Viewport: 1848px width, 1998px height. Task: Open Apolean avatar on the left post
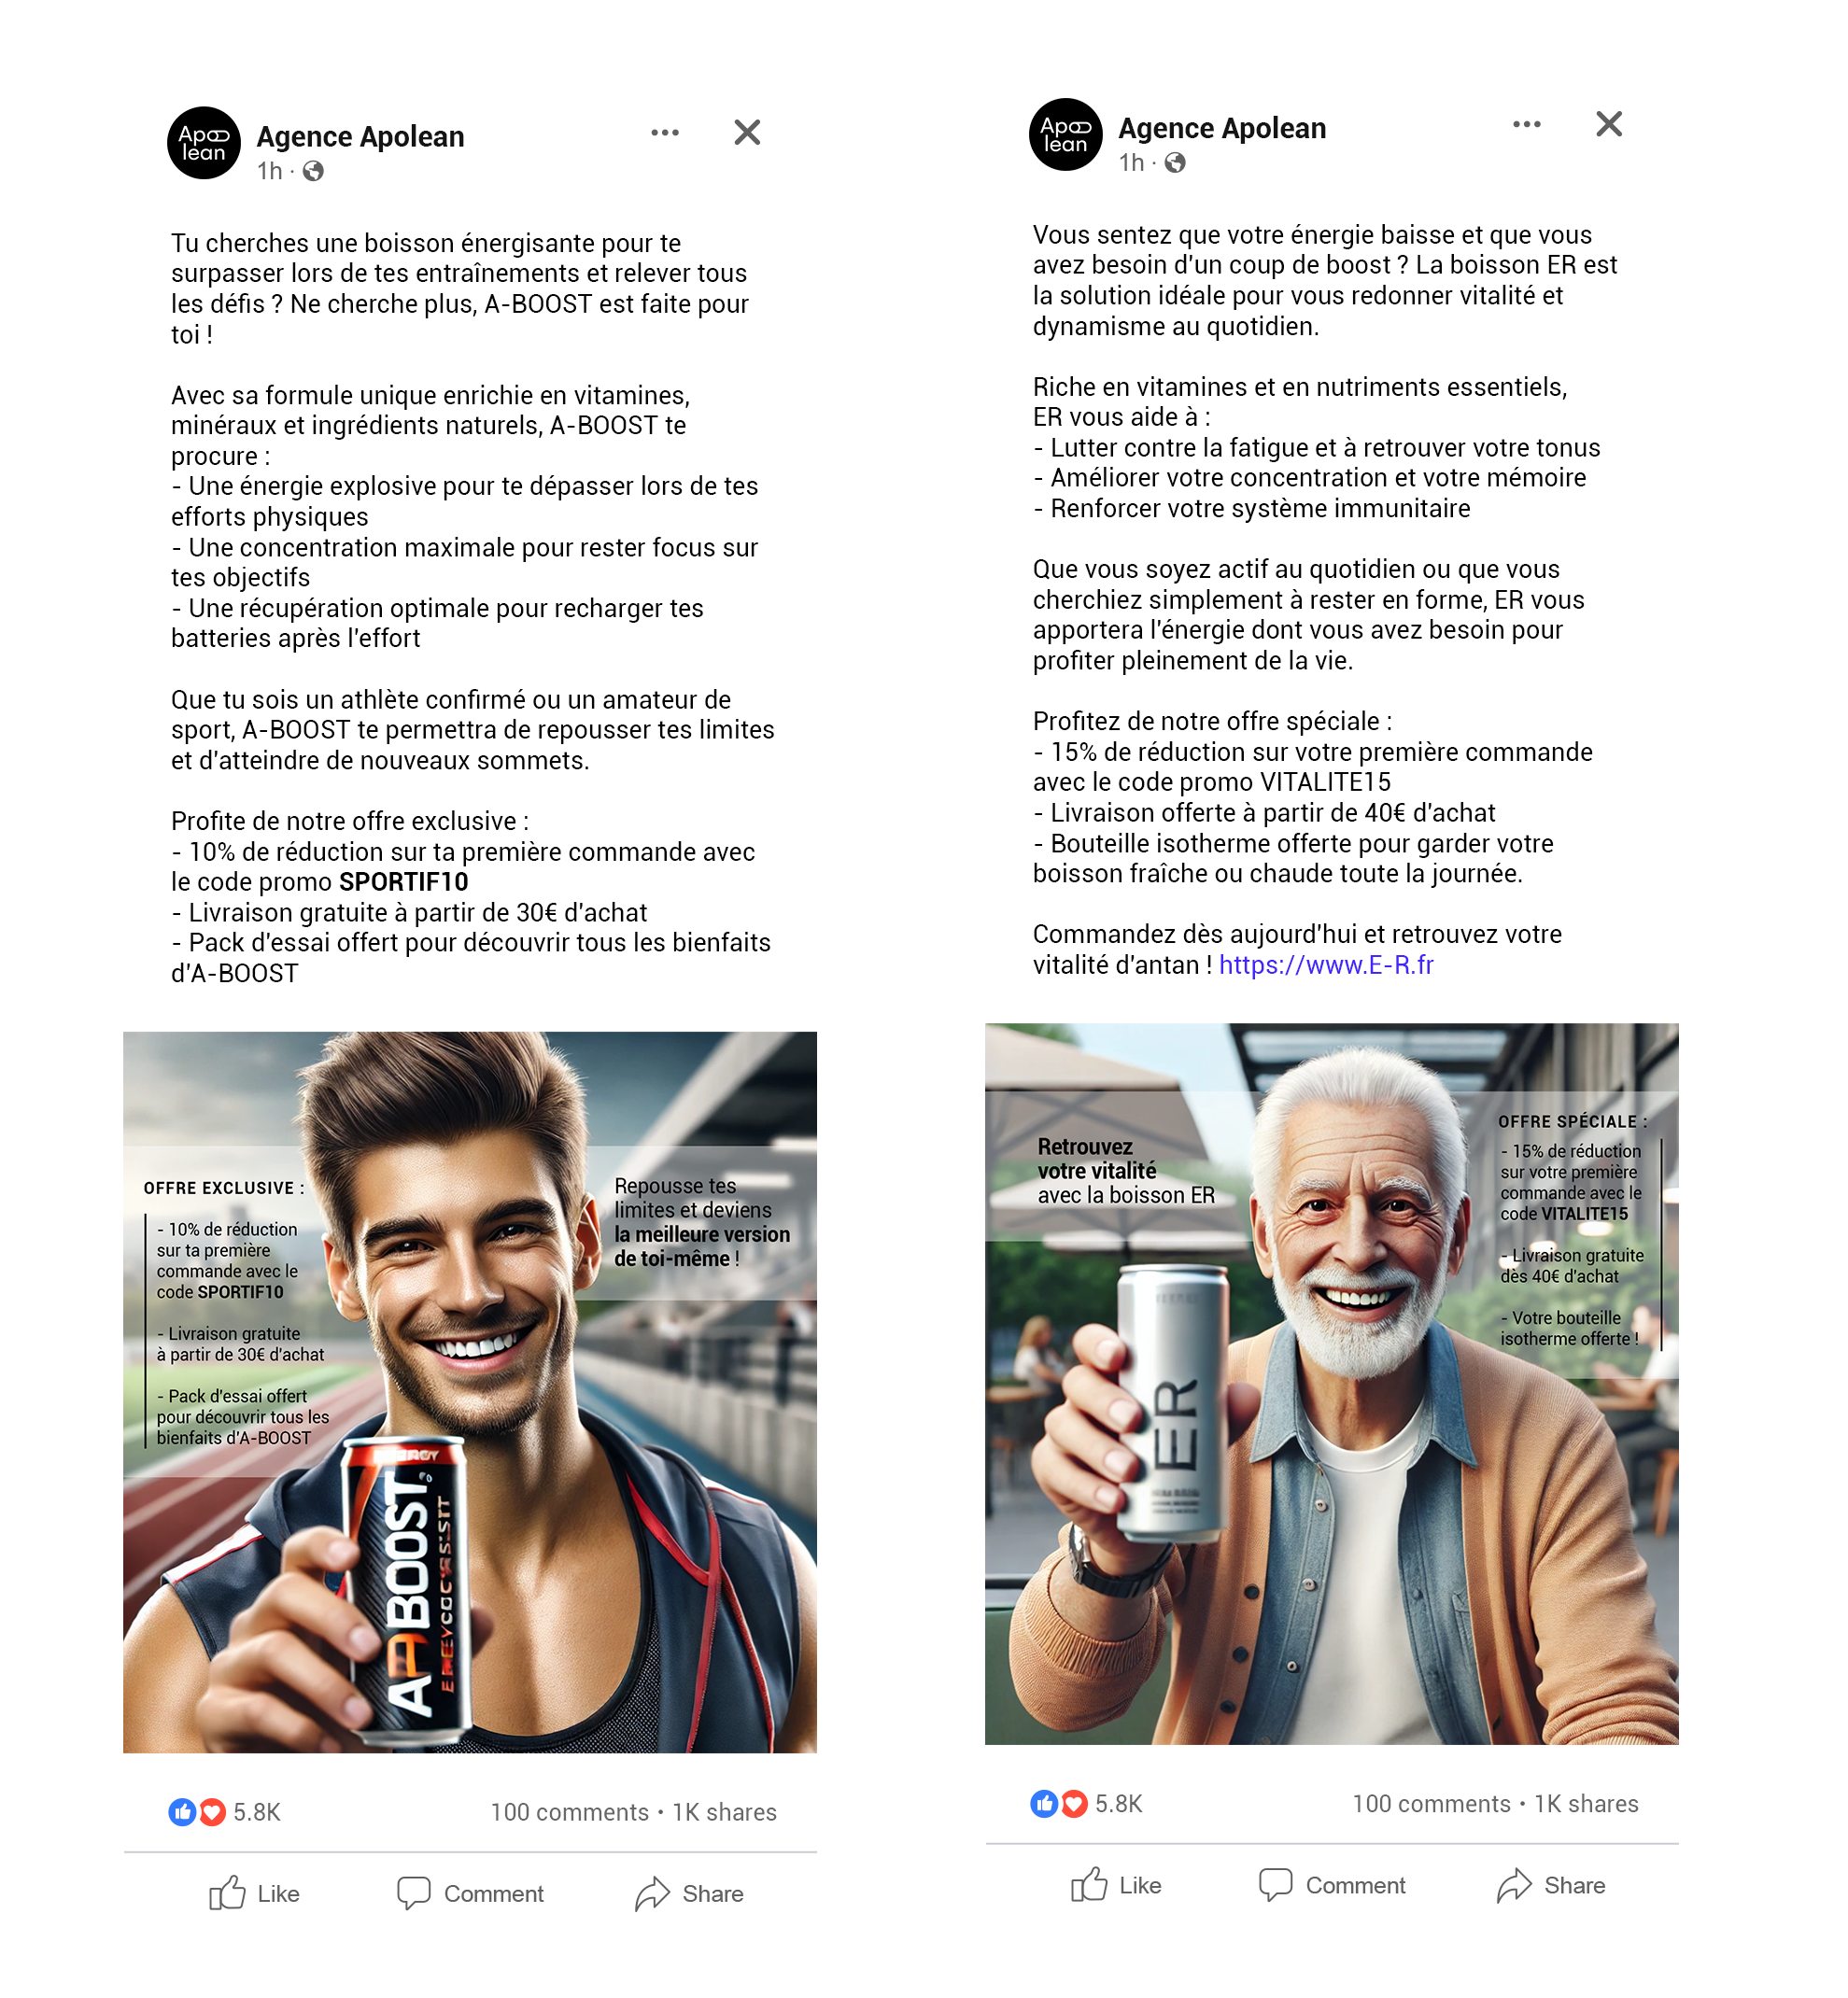click(204, 143)
